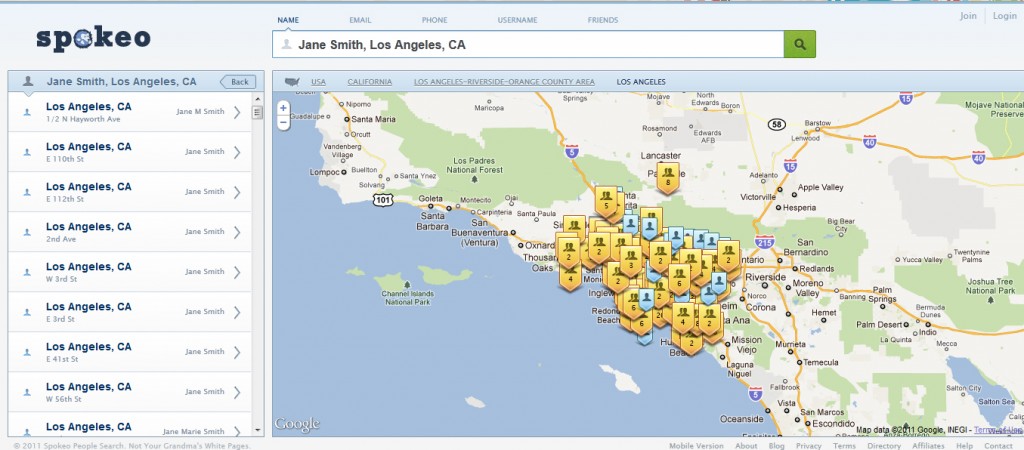The width and height of the screenshot is (1024, 450).
Task: Click the person icon beside 2nd Ave
Action: pyautogui.click(x=27, y=233)
